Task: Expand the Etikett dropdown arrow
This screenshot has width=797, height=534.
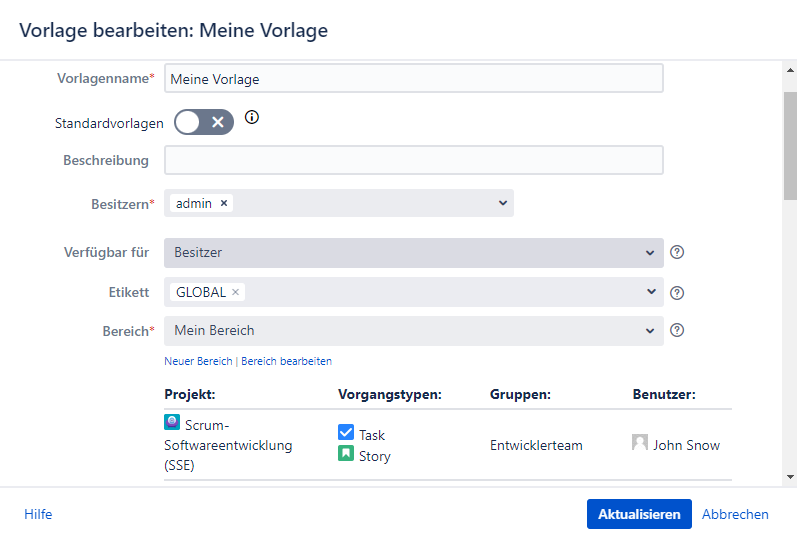Action: point(649,292)
